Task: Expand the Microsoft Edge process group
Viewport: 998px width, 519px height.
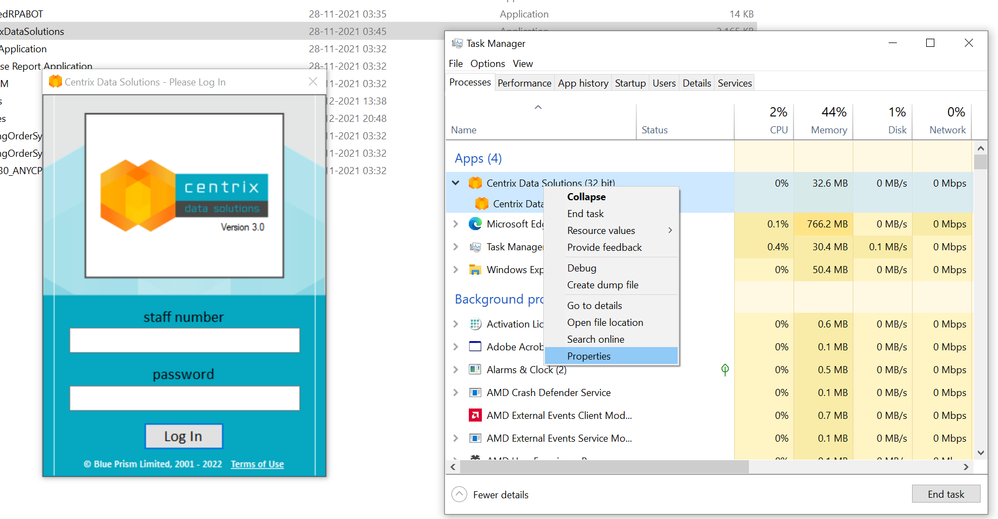Action: click(x=456, y=224)
